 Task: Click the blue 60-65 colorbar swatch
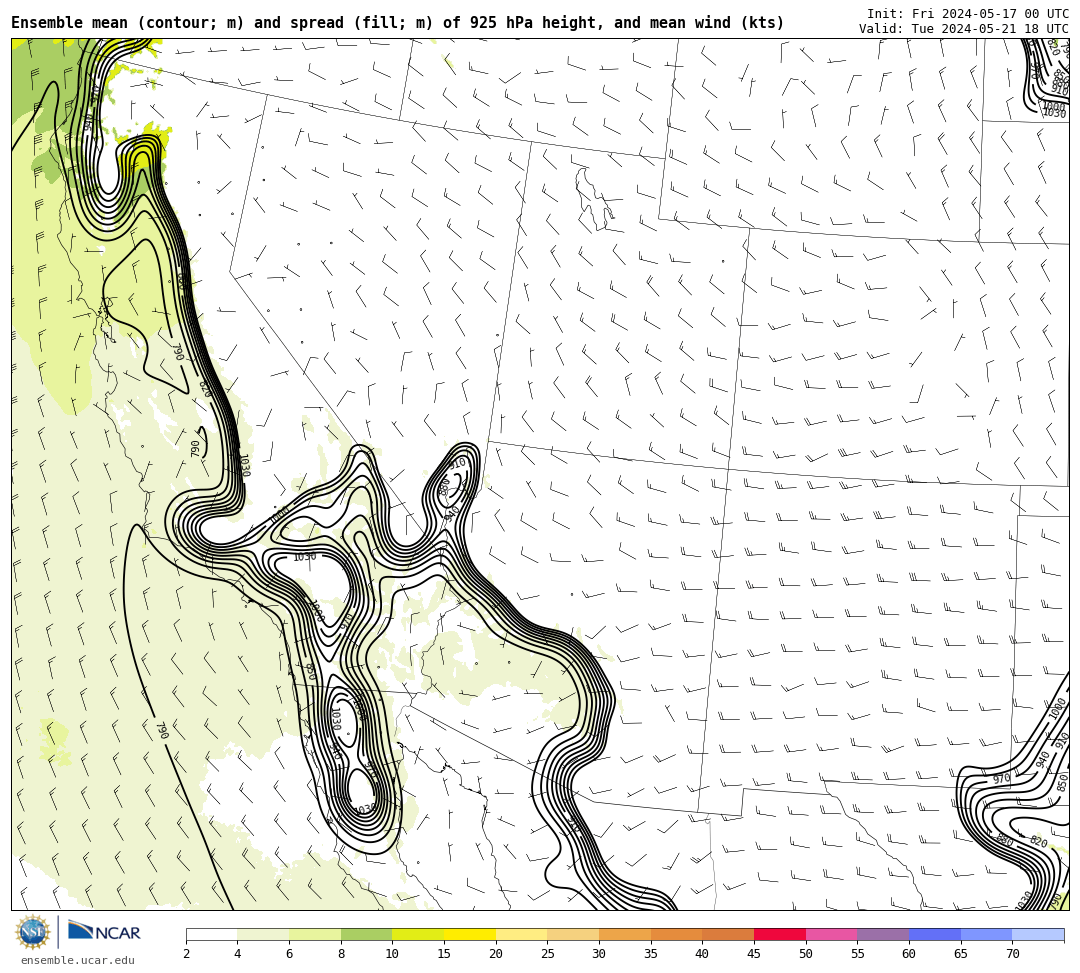click(x=935, y=934)
